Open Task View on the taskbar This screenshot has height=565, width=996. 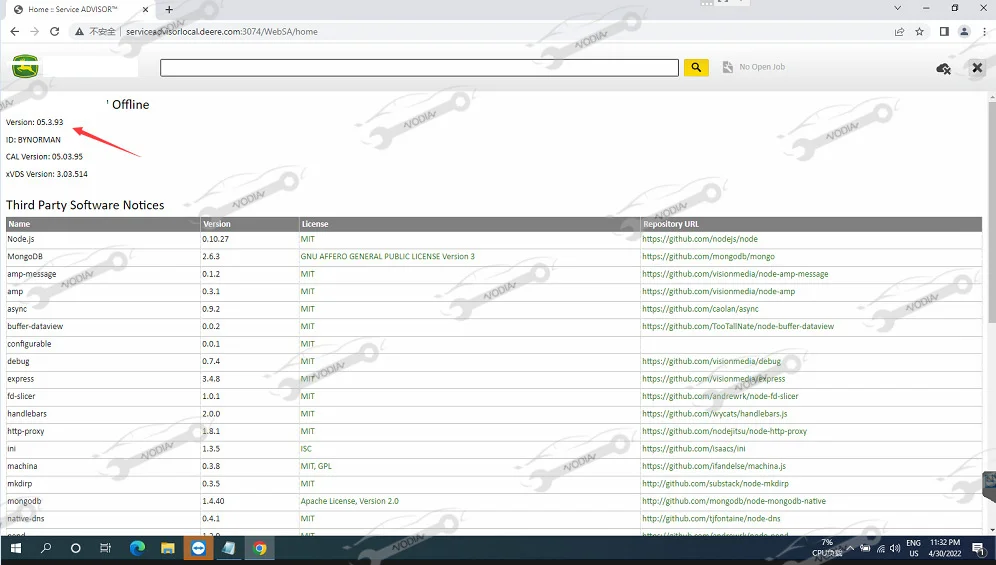(x=105, y=548)
